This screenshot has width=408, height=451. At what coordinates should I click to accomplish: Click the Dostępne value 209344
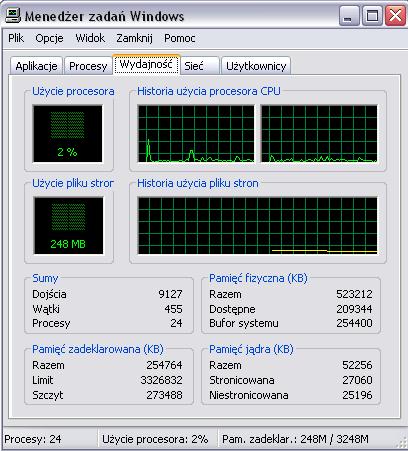click(354, 309)
